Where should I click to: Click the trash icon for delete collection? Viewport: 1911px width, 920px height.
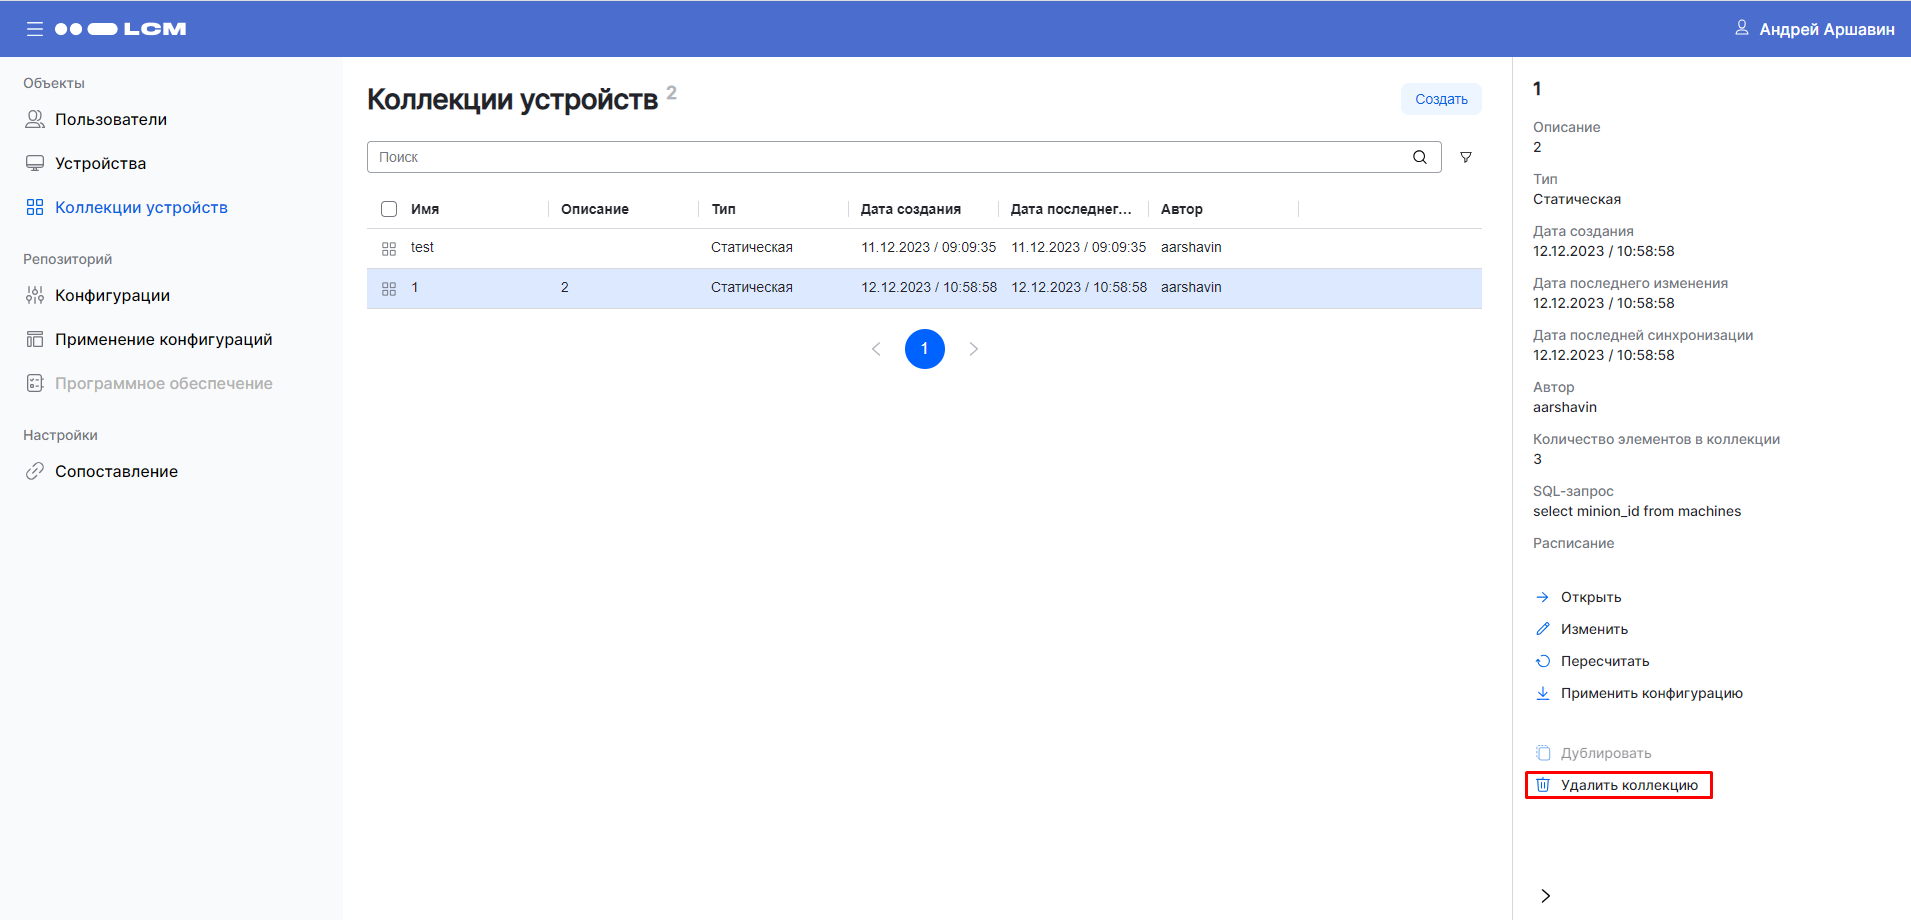[x=1543, y=785]
